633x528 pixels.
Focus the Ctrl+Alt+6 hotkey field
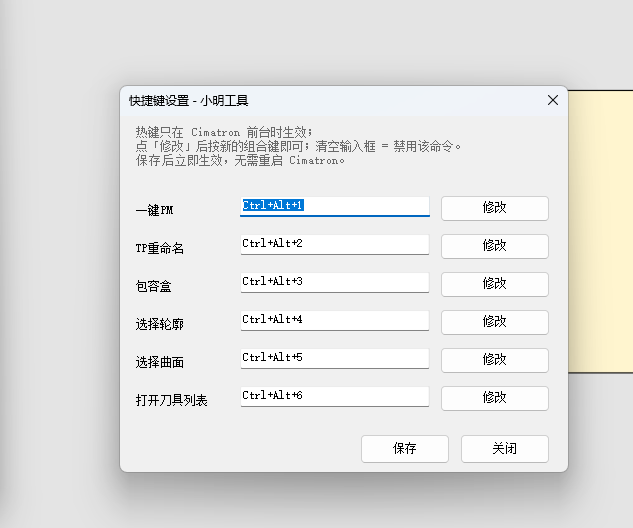335,396
